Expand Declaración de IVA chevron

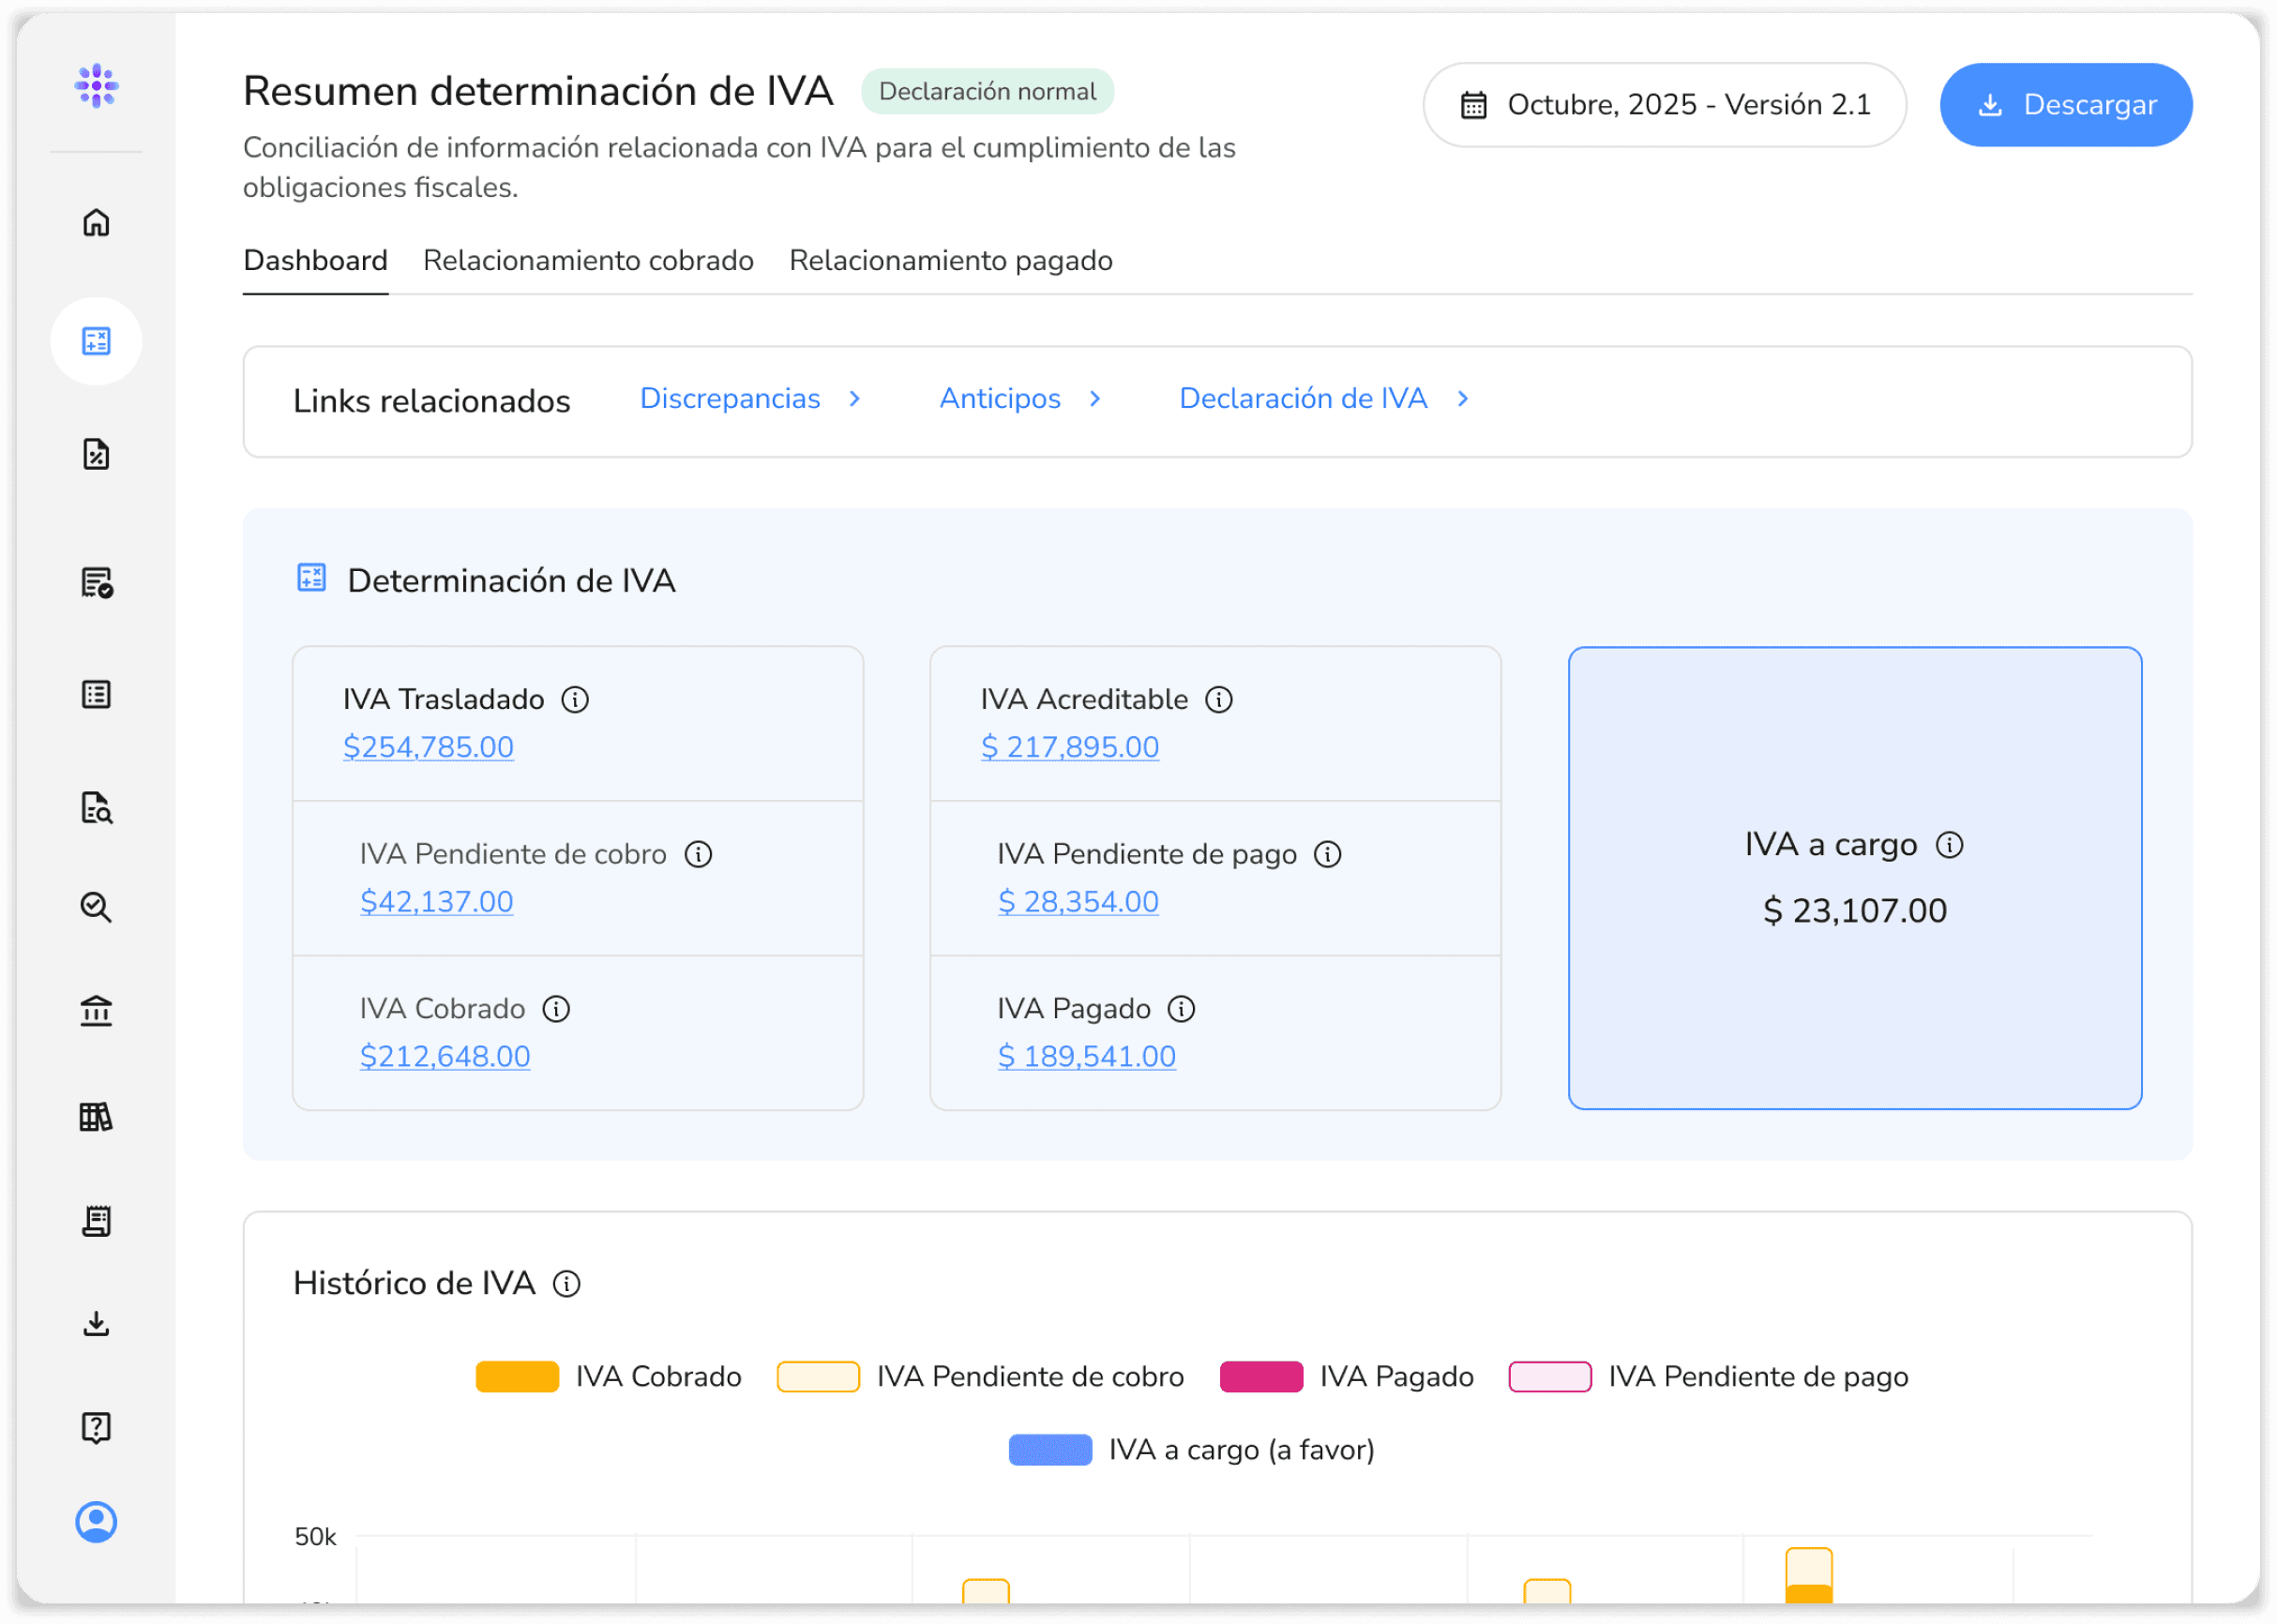click(x=1463, y=398)
